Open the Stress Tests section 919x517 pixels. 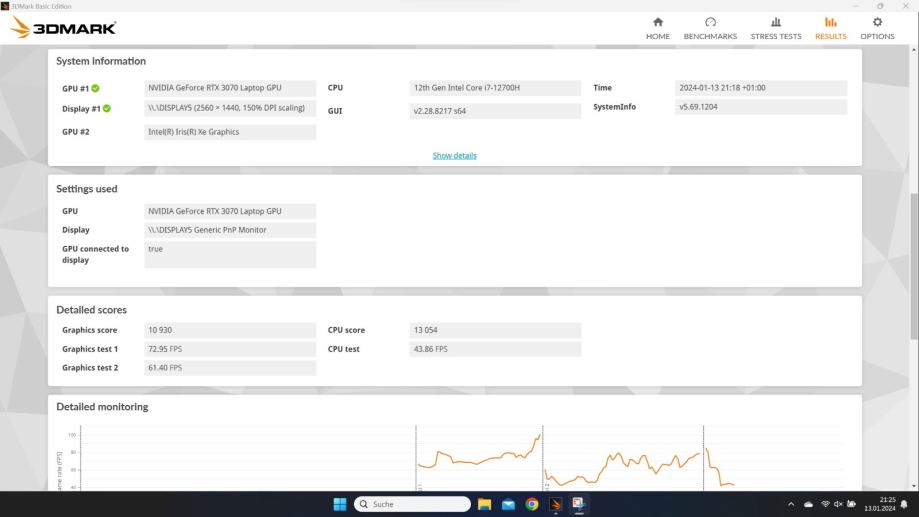click(775, 28)
